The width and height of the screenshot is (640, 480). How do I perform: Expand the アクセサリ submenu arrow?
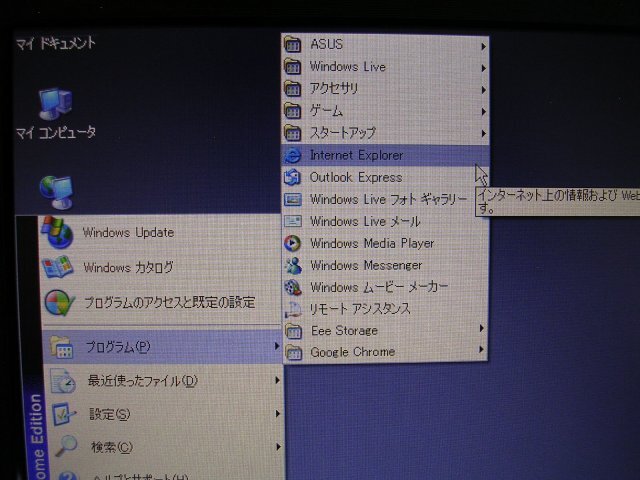(x=483, y=90)
